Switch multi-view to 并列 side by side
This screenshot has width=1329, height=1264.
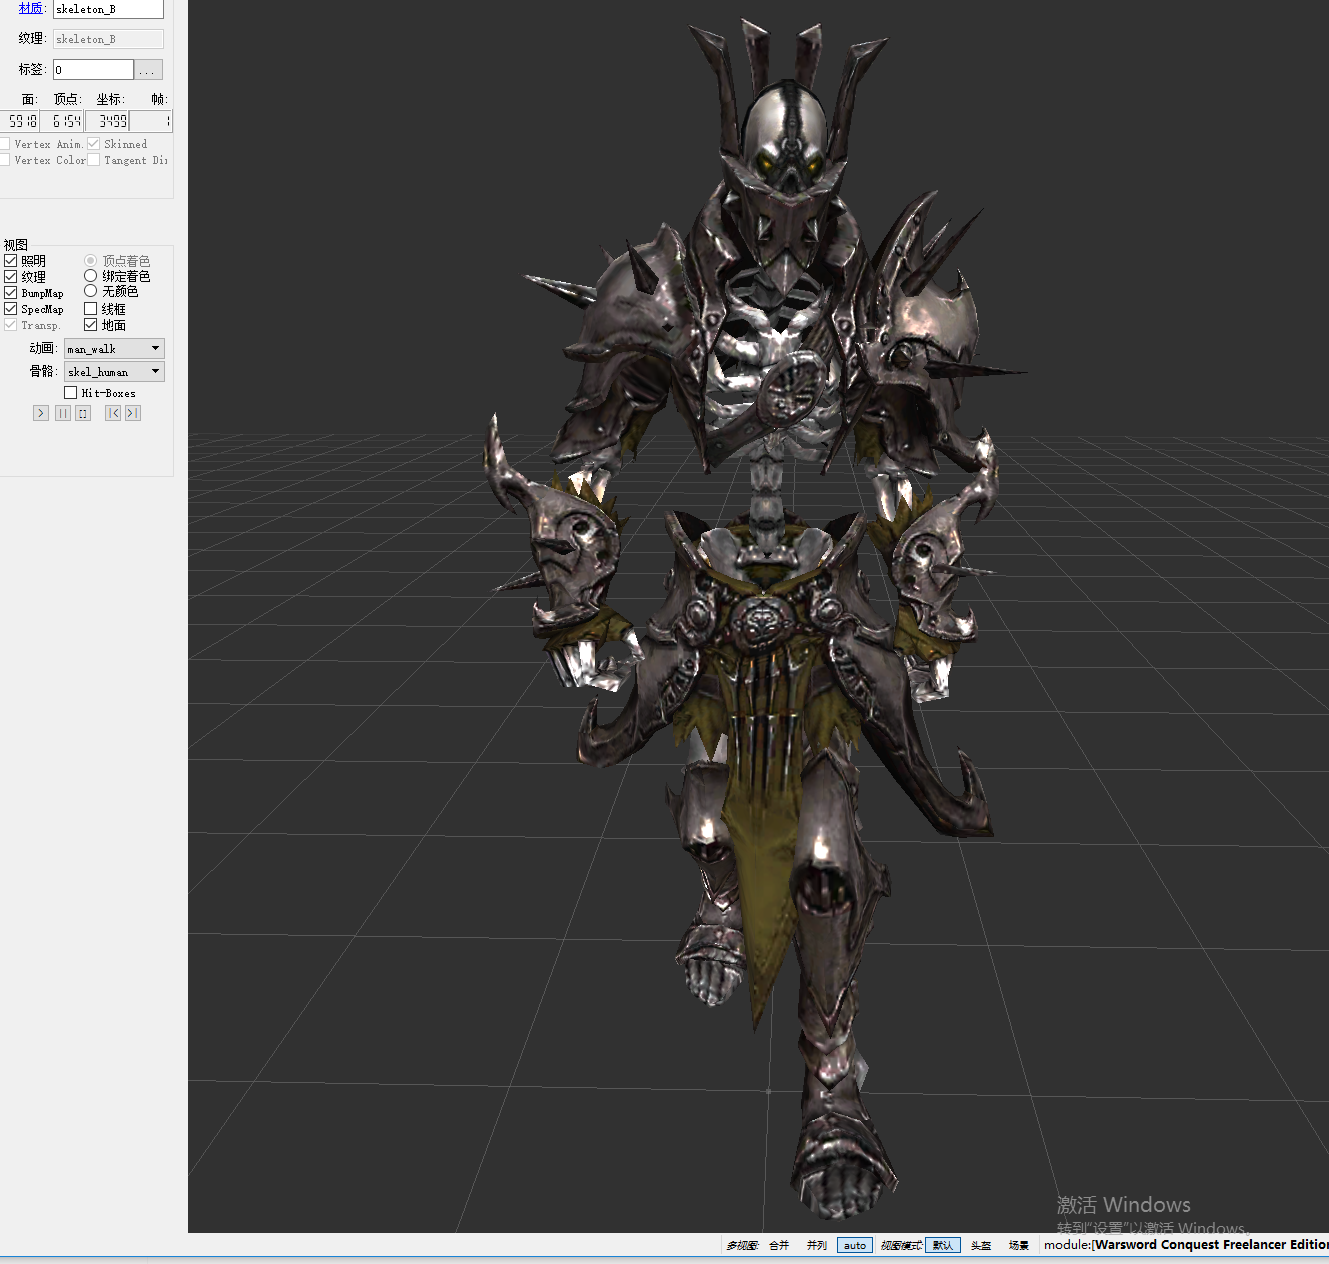pos(817,1245)
